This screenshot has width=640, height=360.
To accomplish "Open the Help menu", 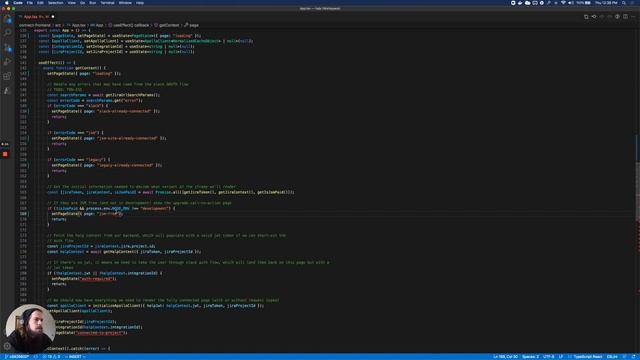I will (x=140, y=3).
